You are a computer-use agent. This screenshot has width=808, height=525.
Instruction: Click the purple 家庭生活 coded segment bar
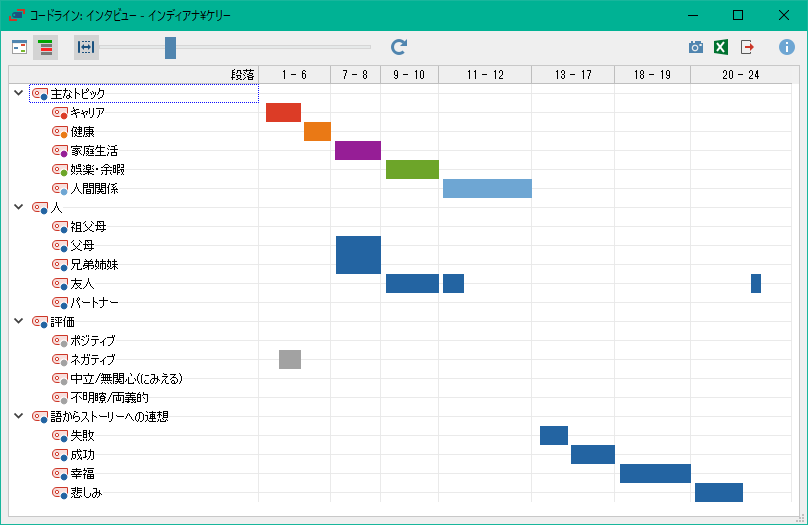358,150
